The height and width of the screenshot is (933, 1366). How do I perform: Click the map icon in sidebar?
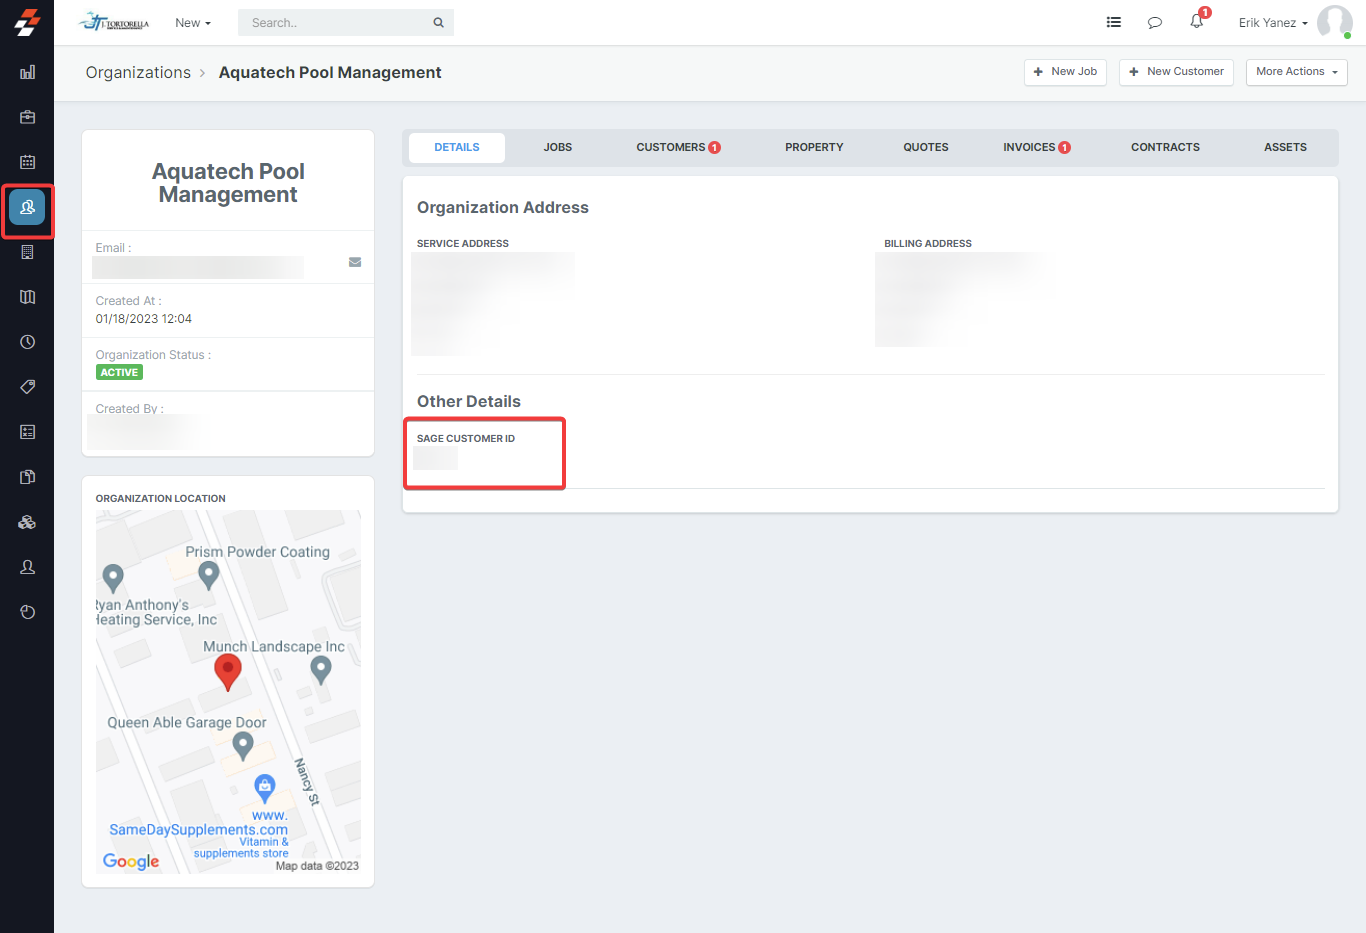27,297
